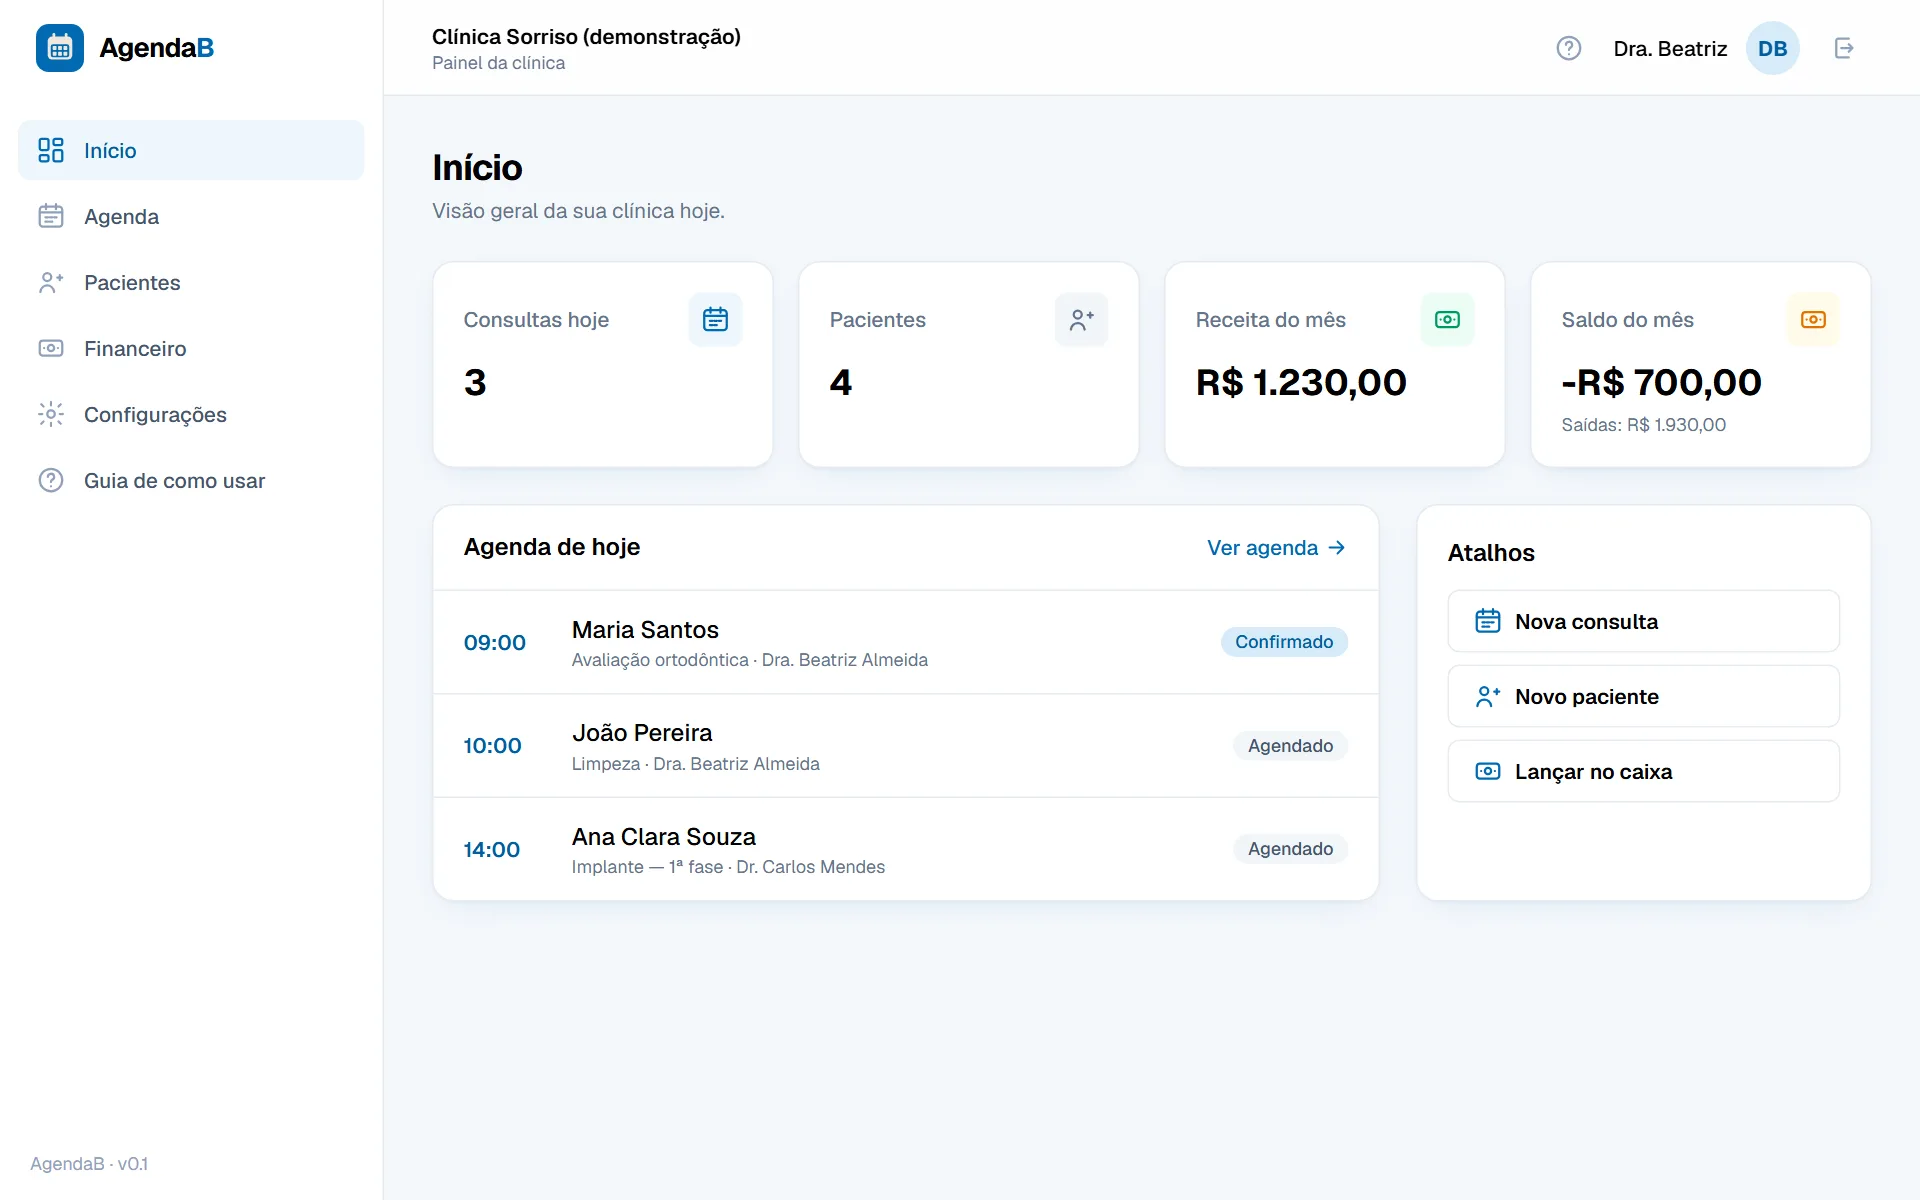This screenshot has height=1200, width=1920.
Task: Click the calendar icon in Nova consulta shortcut
Action: click(x=1488, y=621)
